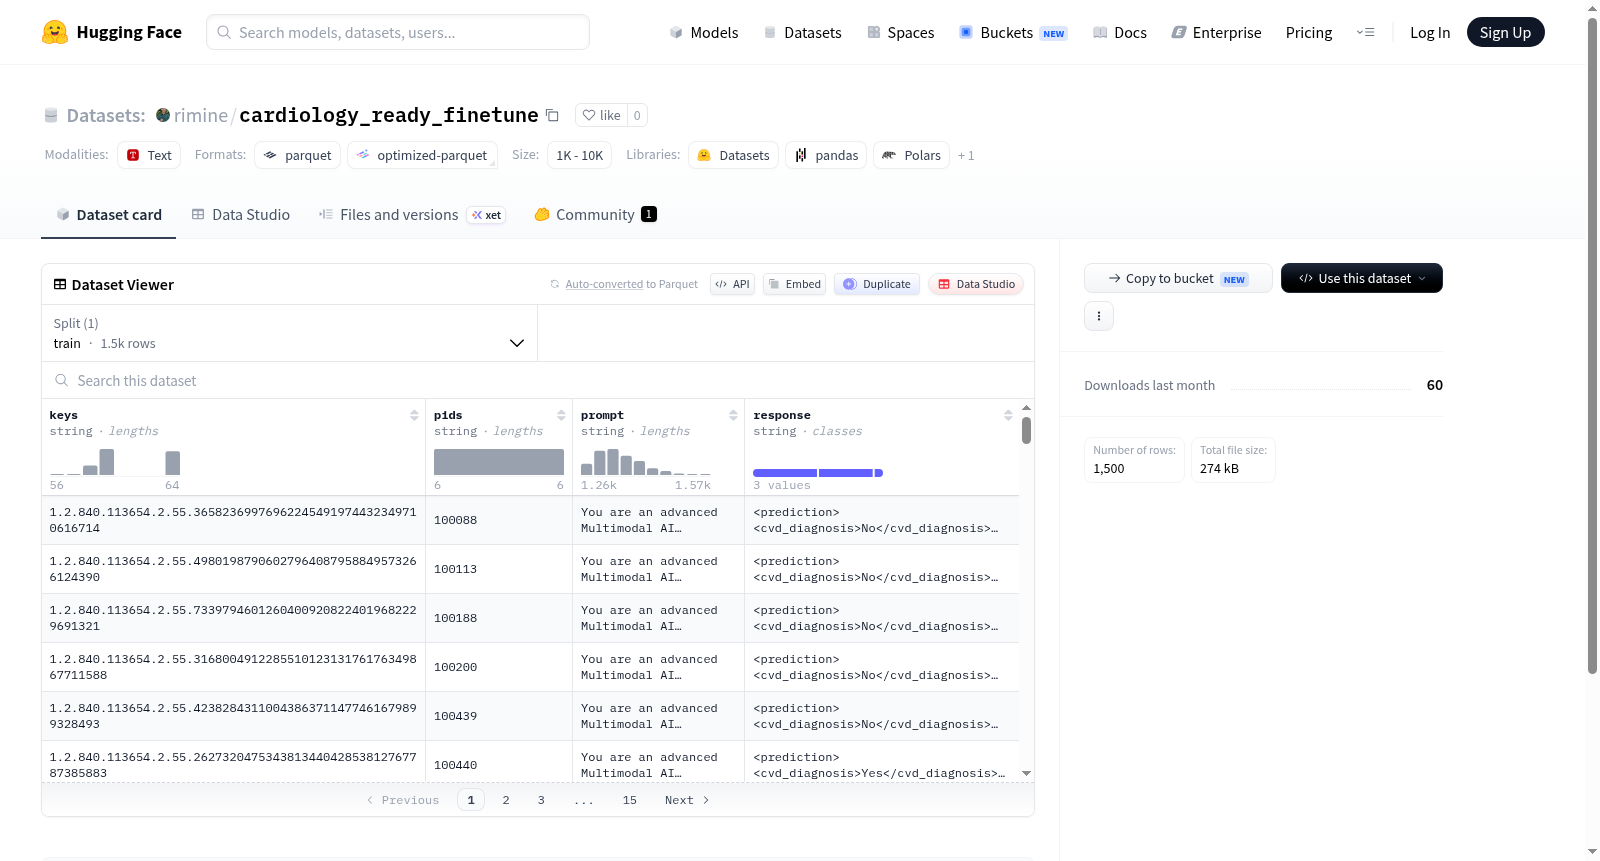Click the Log In link
Viewport: 1600px width, 861px height.
[x=1430, y=32]
